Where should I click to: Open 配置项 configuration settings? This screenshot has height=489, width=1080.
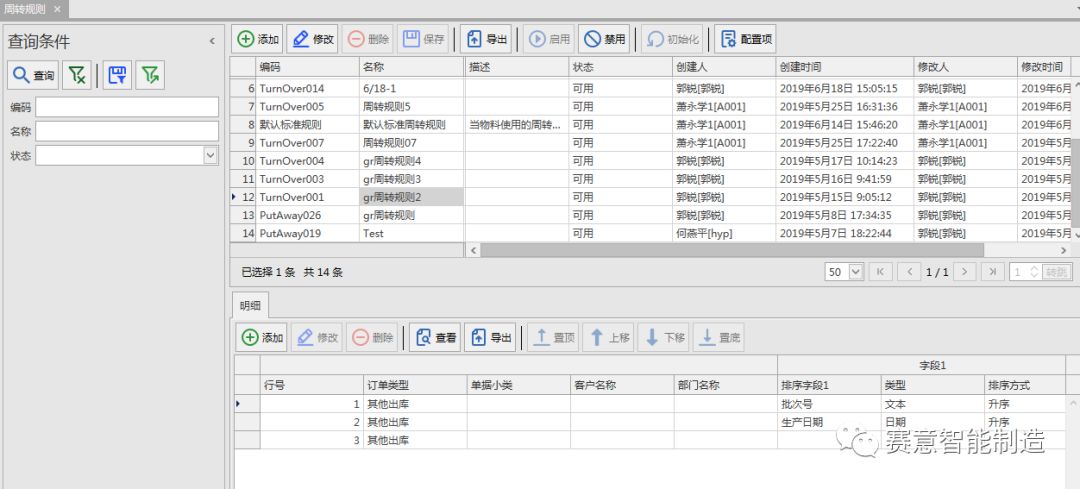tap(745, 40)
